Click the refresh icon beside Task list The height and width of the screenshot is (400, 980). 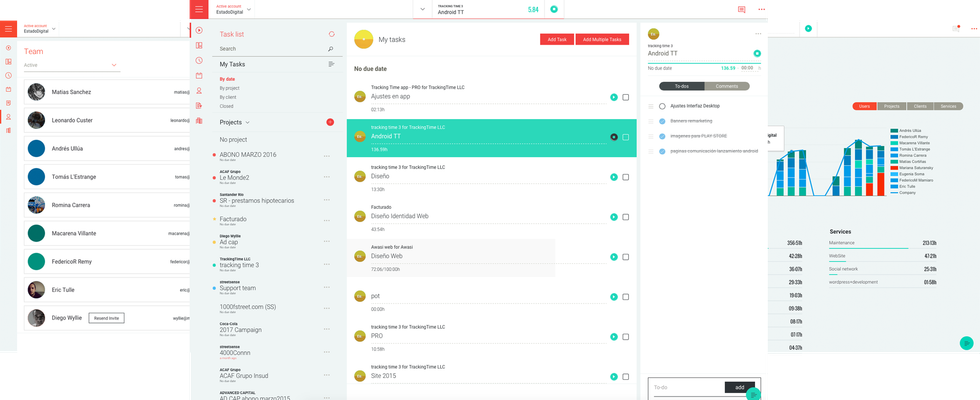(331, 34)
